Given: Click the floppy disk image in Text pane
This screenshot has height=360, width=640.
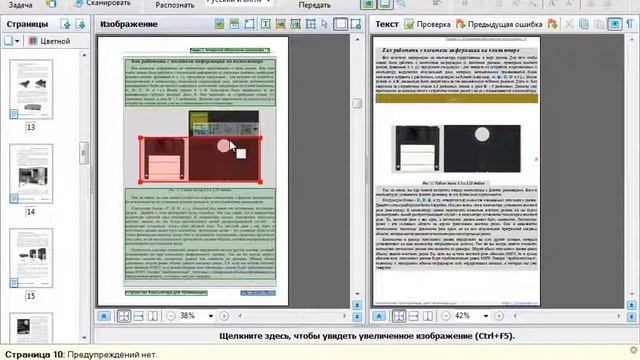Looking at the screenshot, I should click(x=456, y=149).
